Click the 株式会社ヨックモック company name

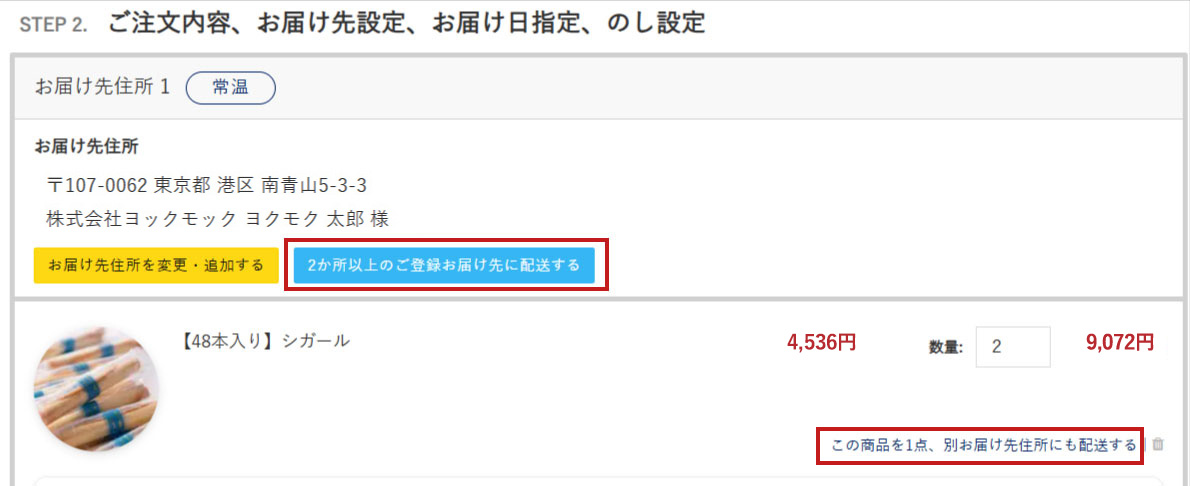coord(141,219)
